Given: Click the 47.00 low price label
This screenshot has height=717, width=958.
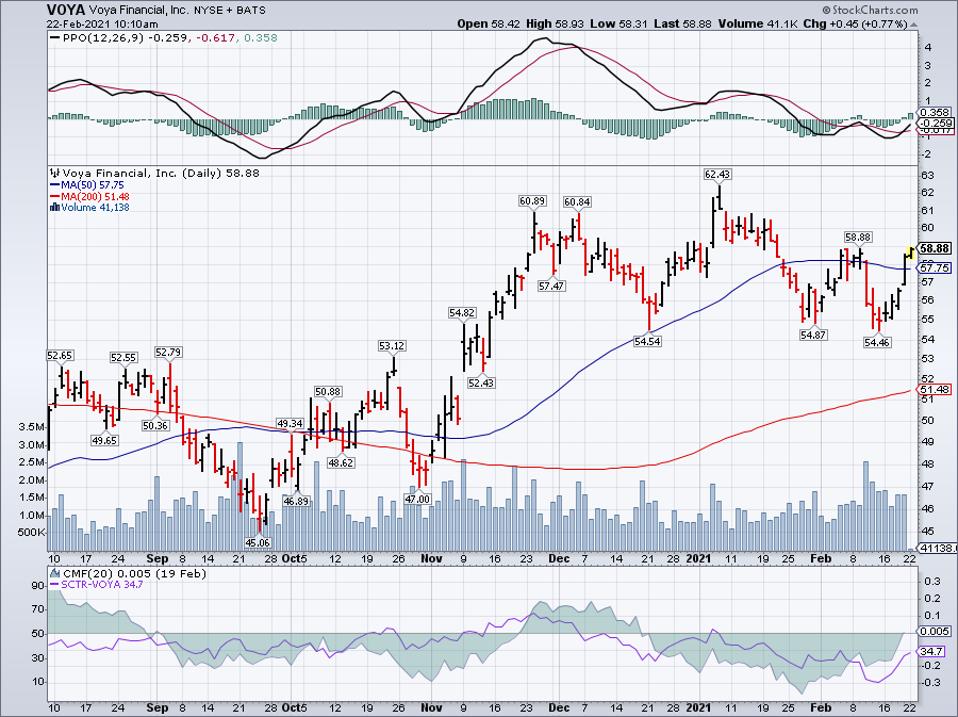Looking at the screenshot, I should (x=417, y=499).
